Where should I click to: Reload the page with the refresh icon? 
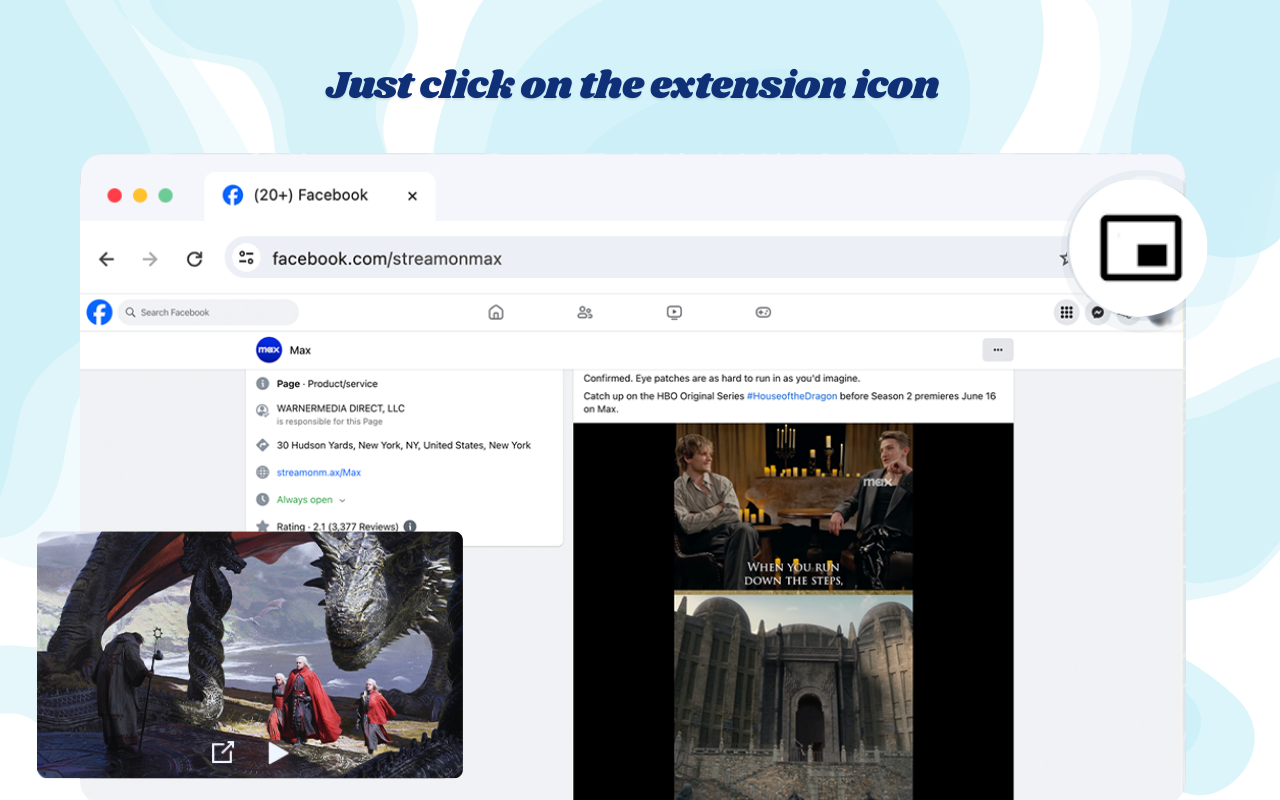coord(195,258)
